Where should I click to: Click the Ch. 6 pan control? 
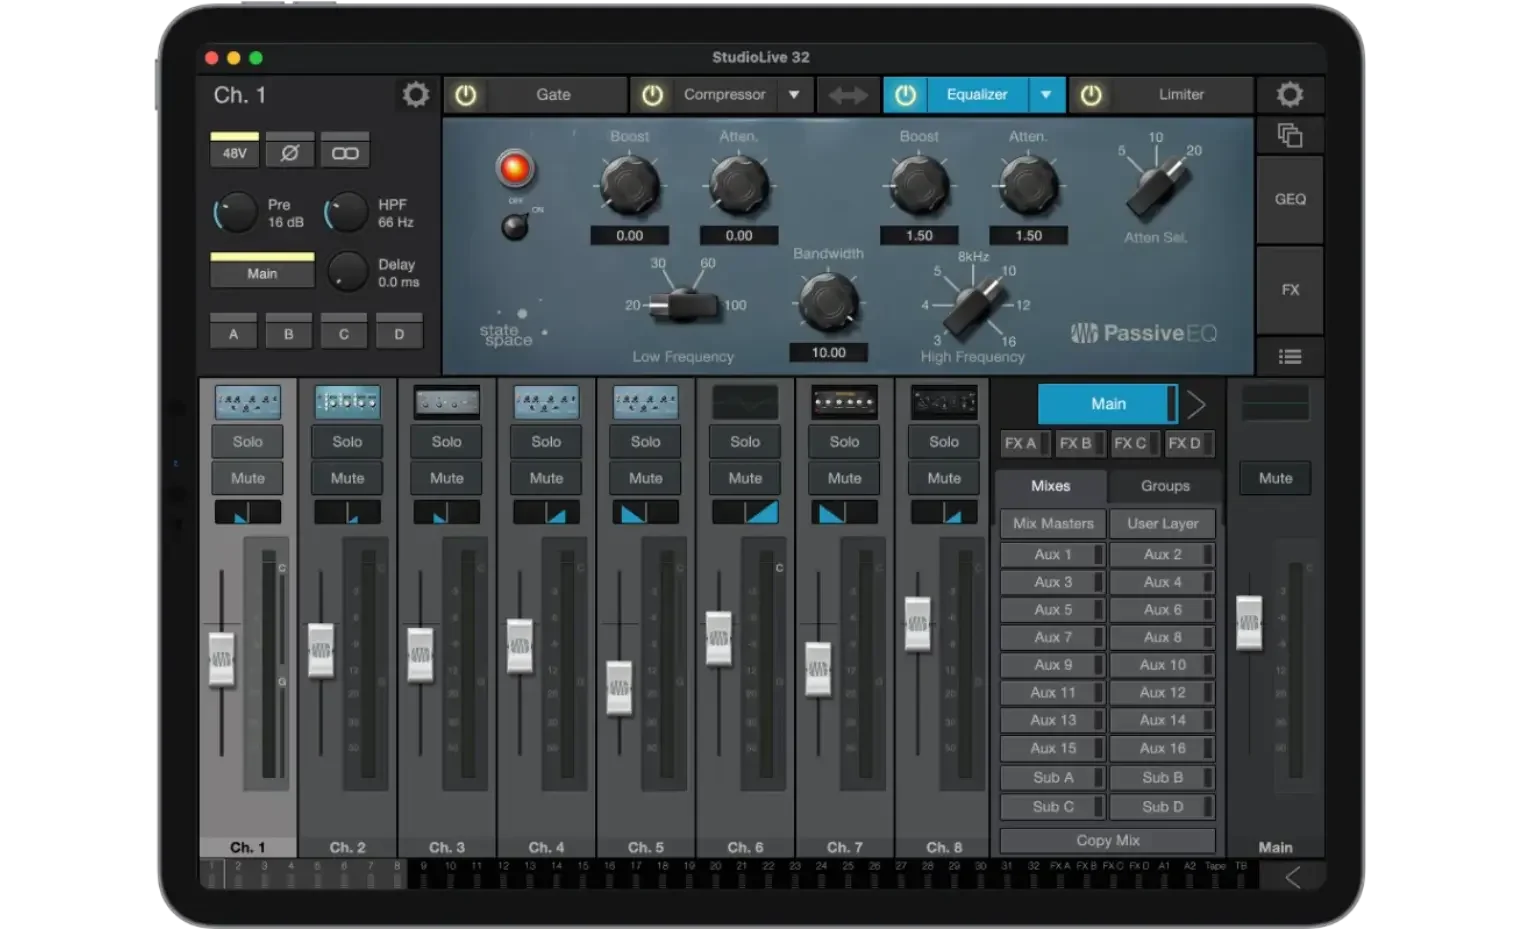pyautogui.click(x=745, y=513)
